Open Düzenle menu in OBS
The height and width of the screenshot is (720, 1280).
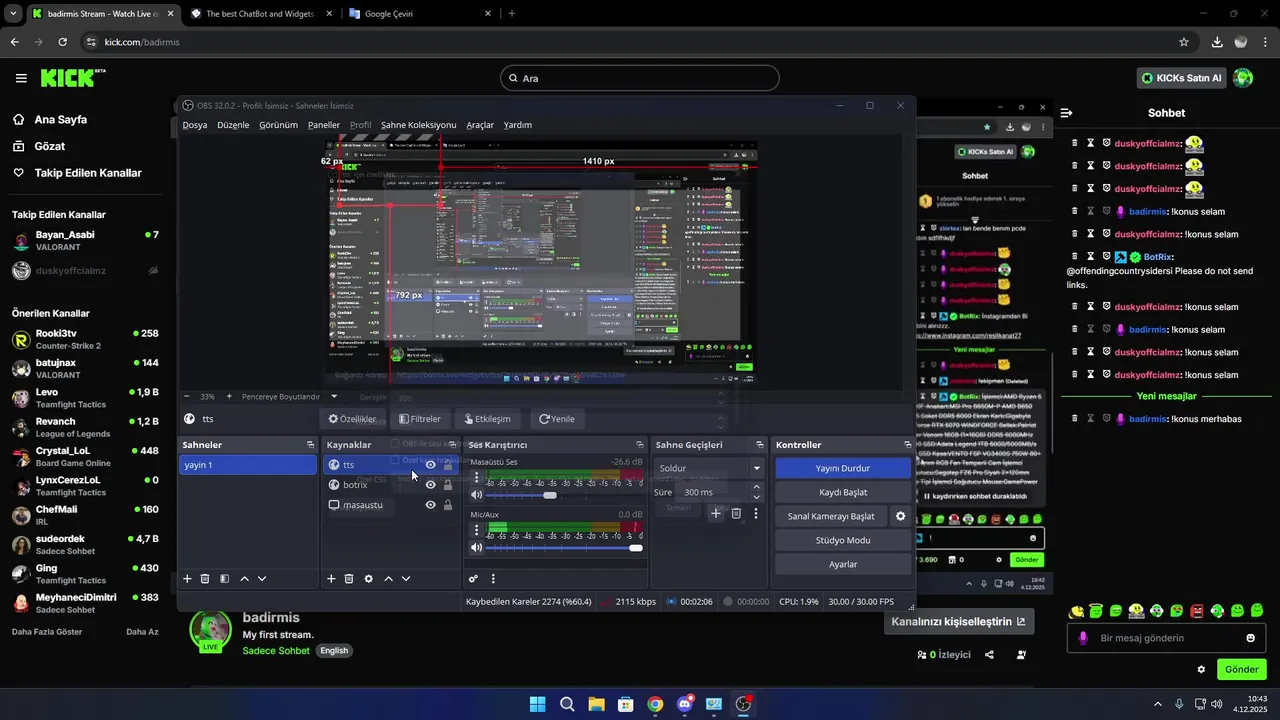pos(233,125)
